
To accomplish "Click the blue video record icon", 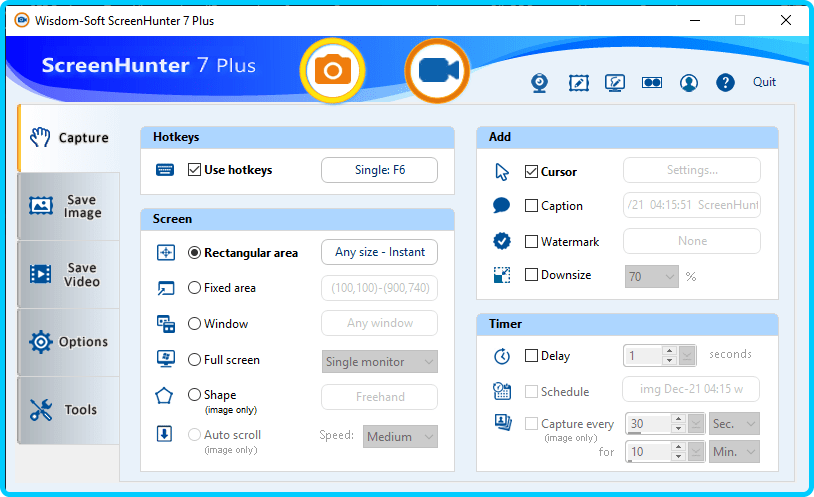I will 437,70.
